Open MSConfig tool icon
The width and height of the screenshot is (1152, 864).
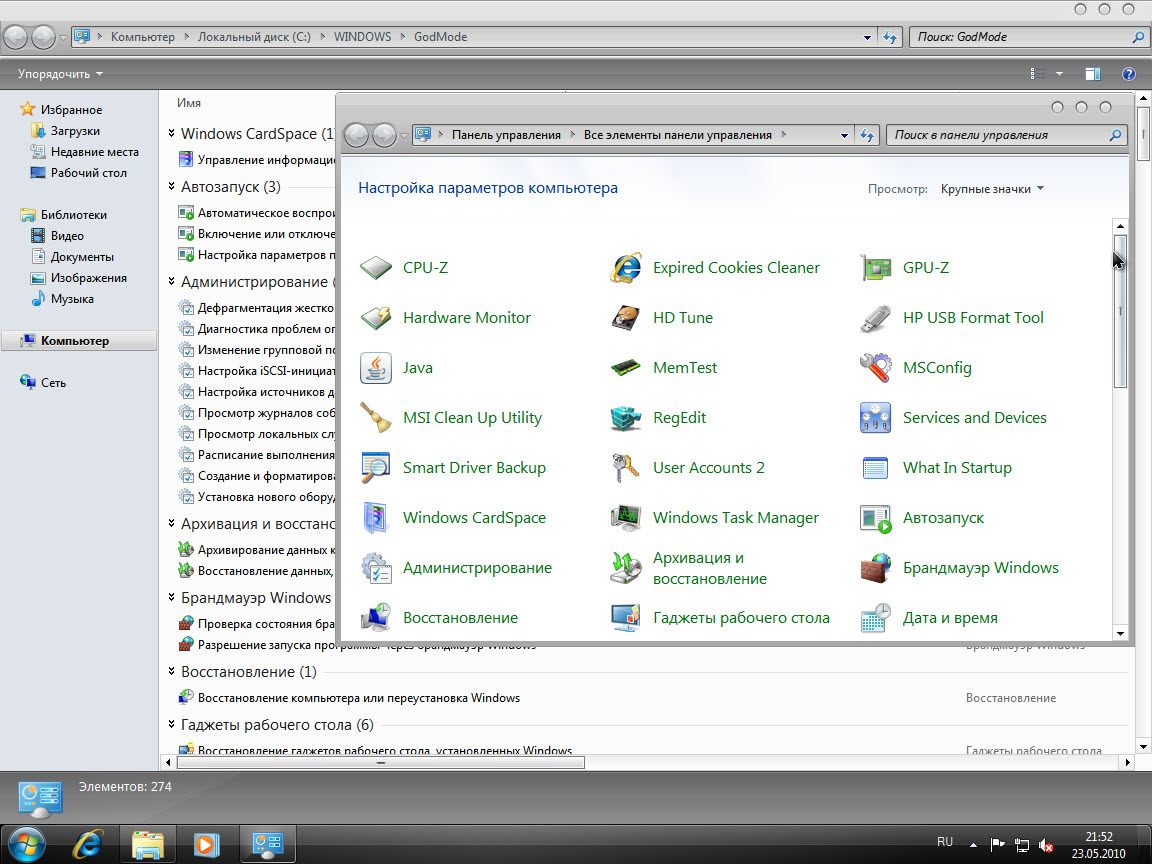[936, 368]
